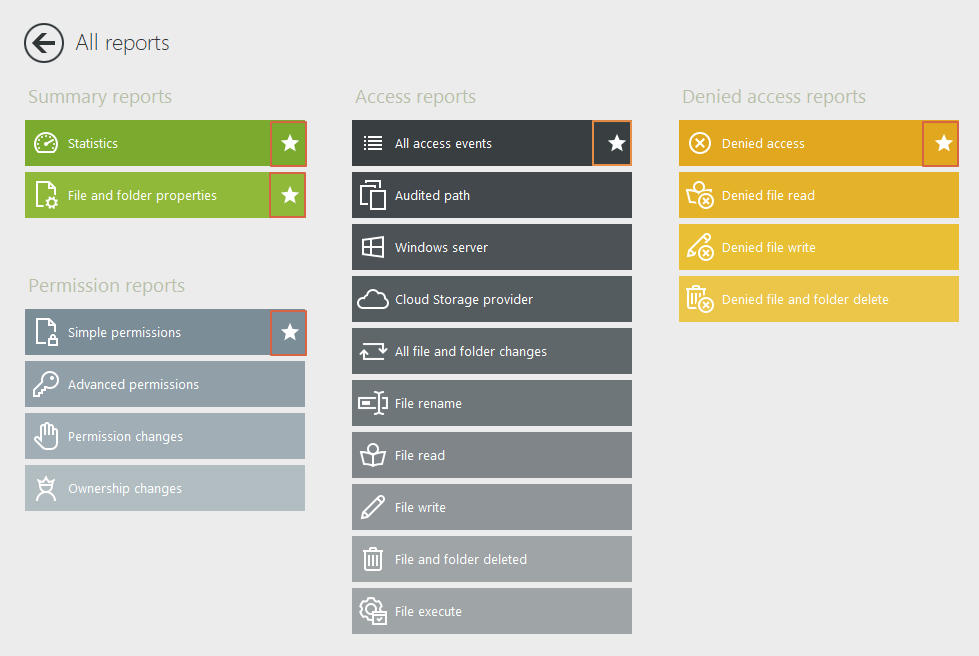Viewport: 979px width, 656px height.
Task: Toggle favorite star on Simple permissions
Action: (x=289, y=333)
